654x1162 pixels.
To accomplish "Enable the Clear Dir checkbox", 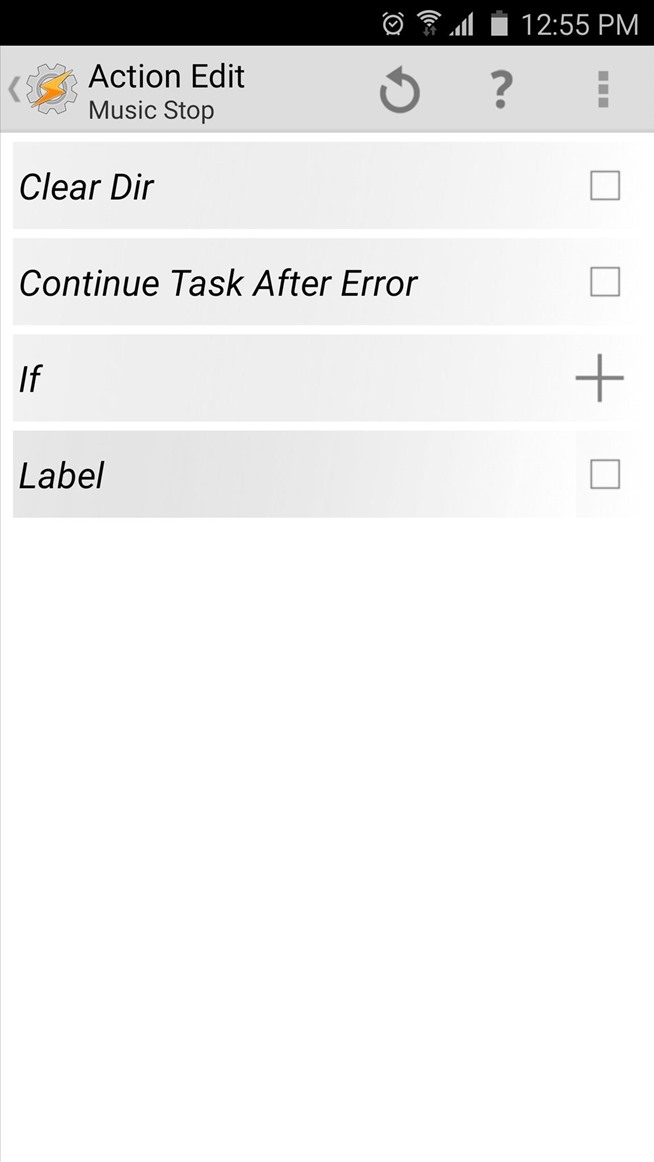I will pyautogui.click(x=605, y=186).
